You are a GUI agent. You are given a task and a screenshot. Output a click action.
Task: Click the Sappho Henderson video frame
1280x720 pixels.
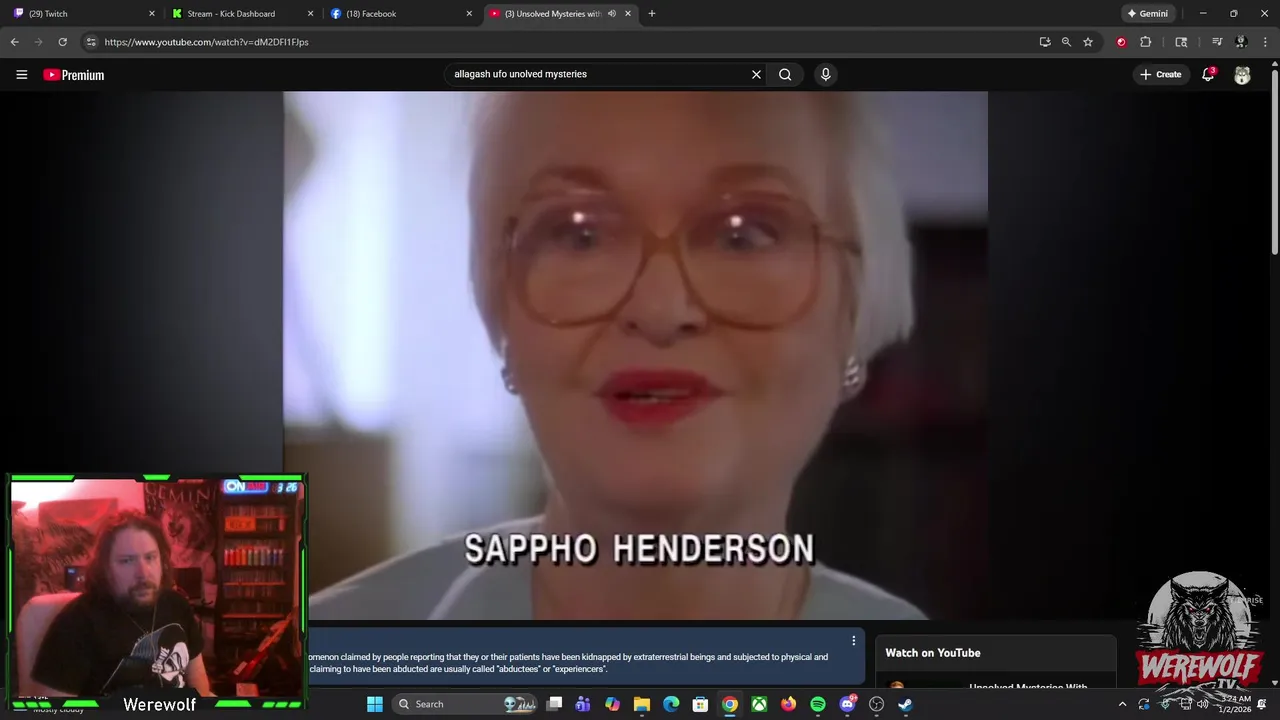click(635, 355)
